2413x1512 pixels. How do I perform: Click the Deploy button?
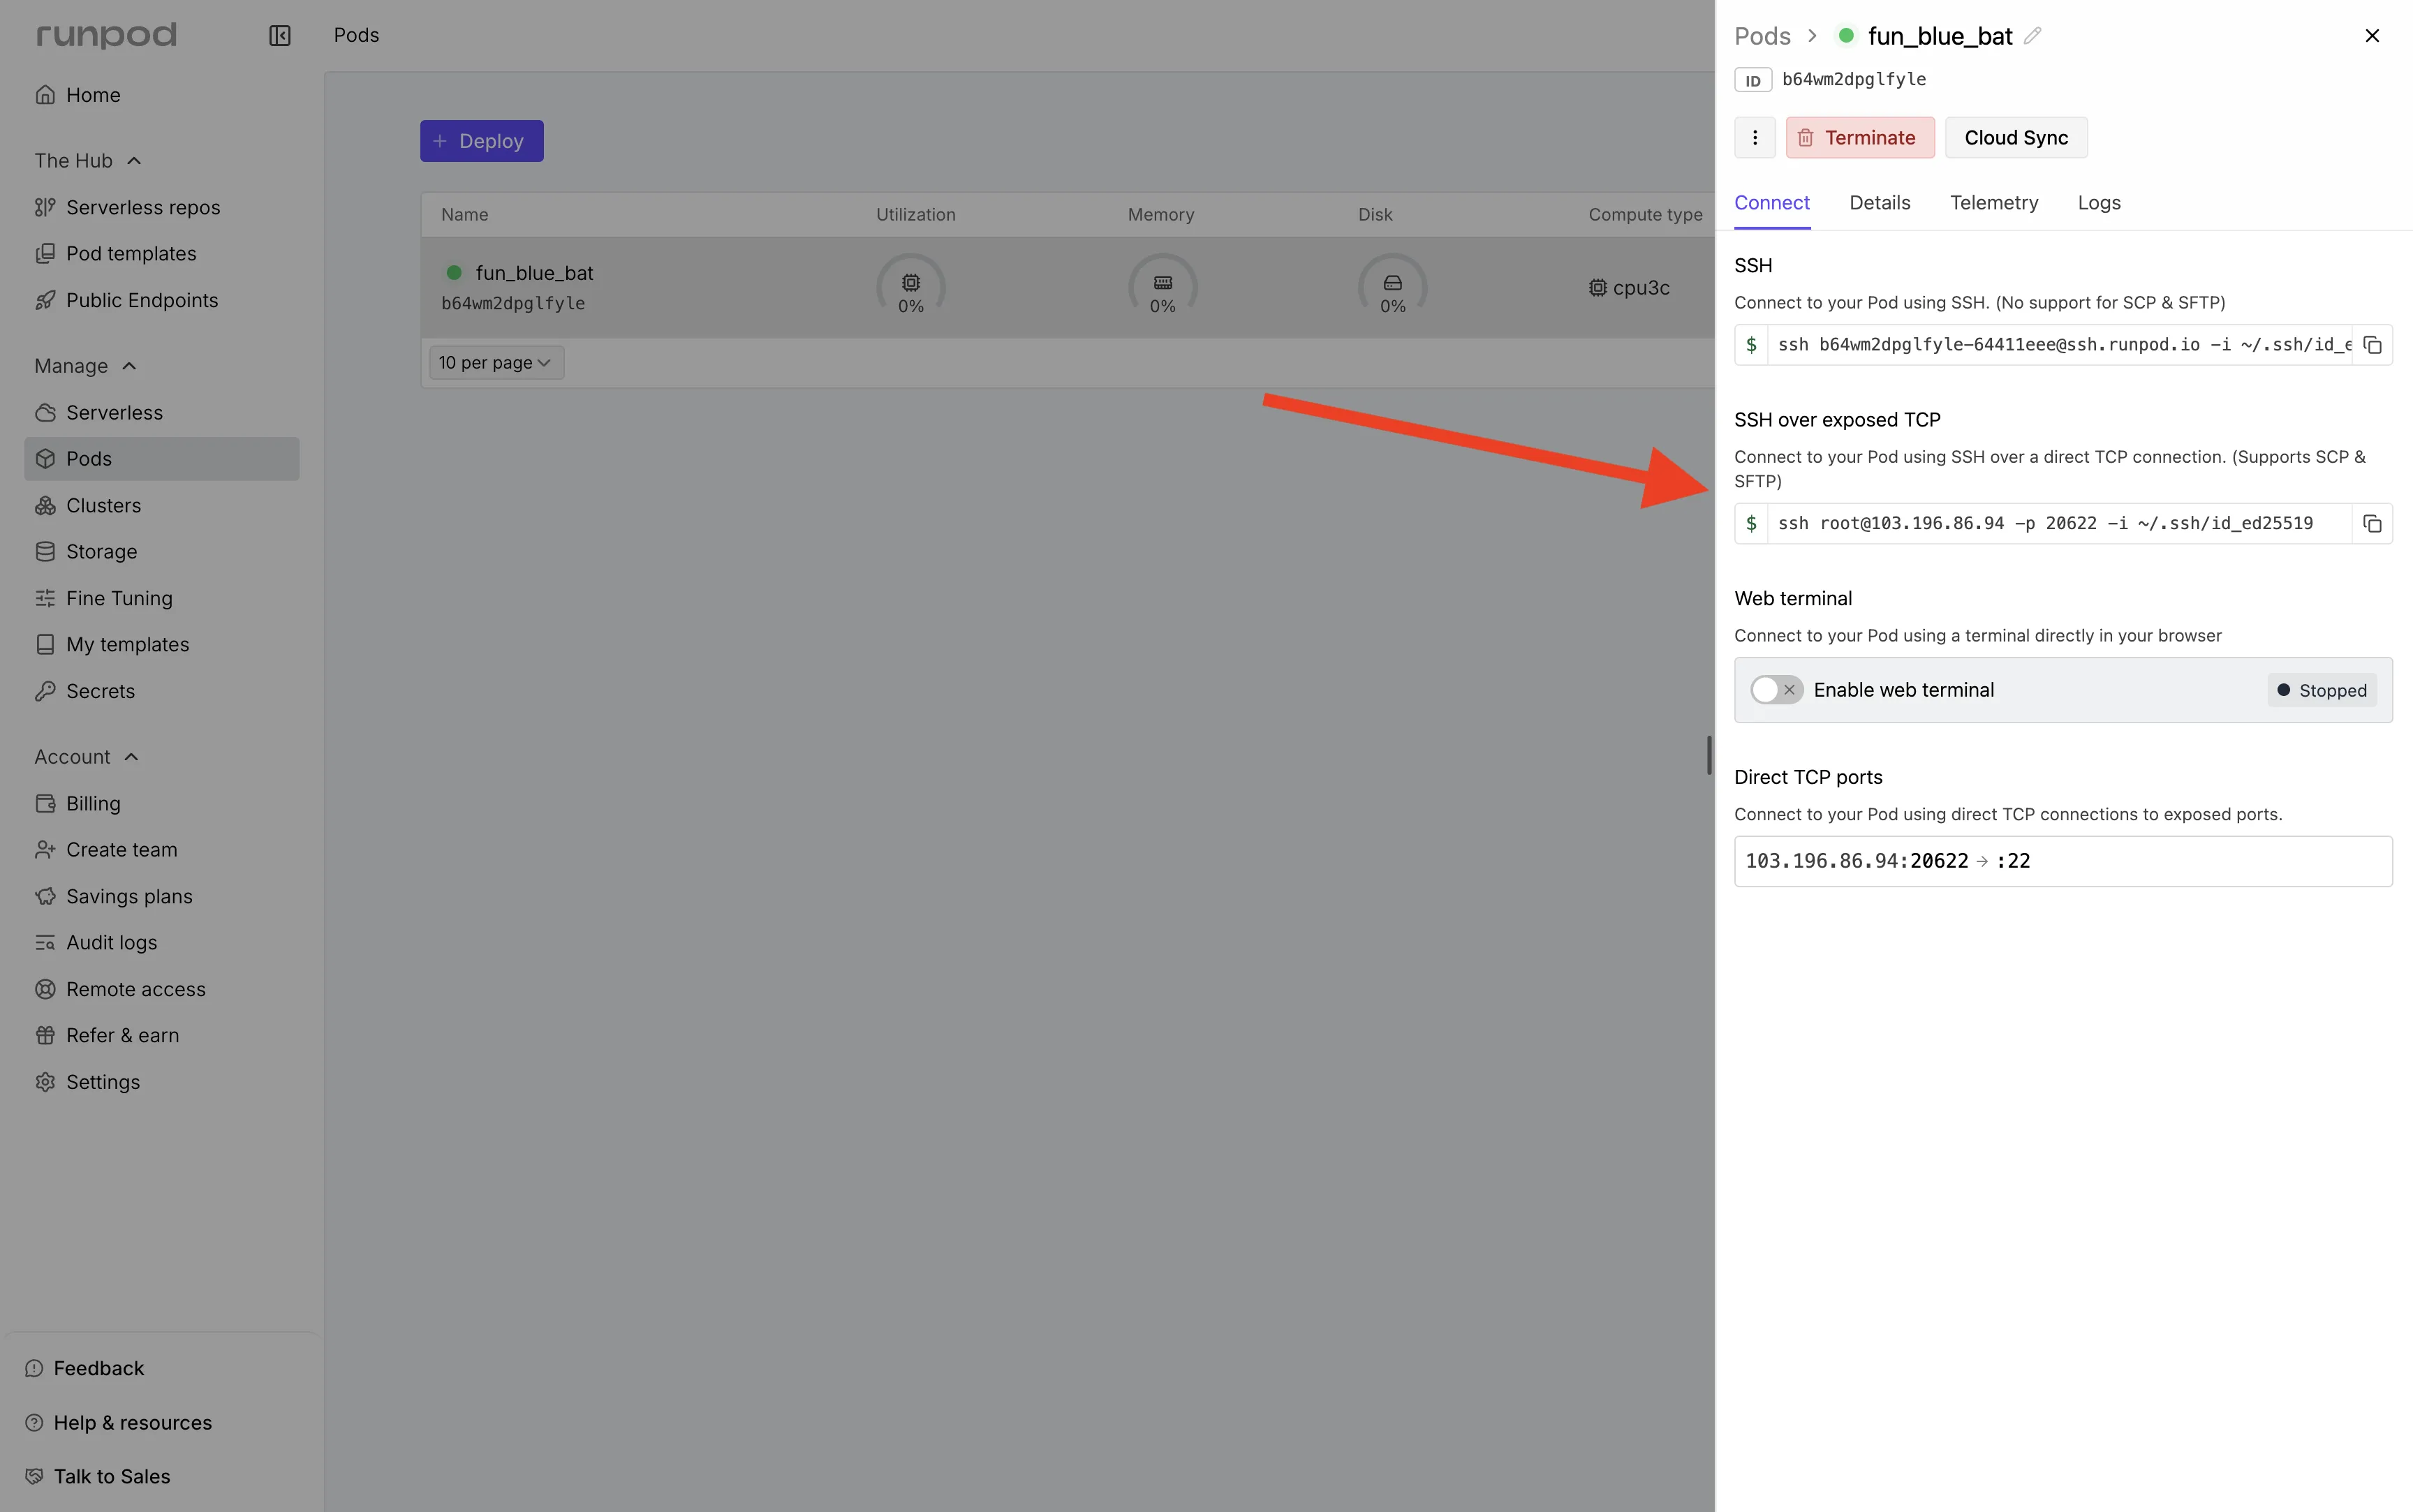pyautogui.click(x=482, y=141)
